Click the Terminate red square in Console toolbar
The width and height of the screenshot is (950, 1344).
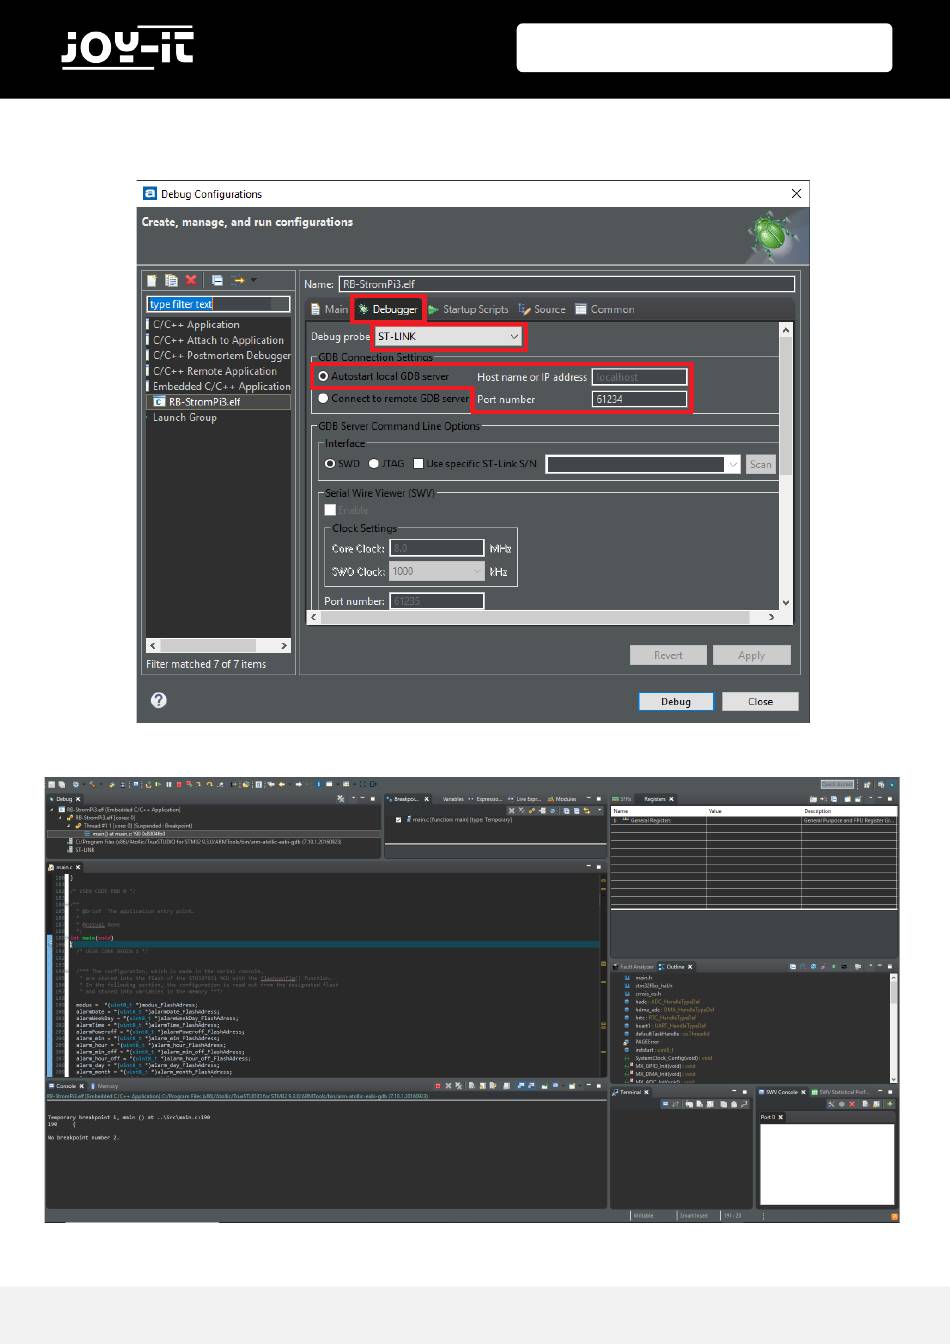pyautogui.click(x=437, y=1086)
